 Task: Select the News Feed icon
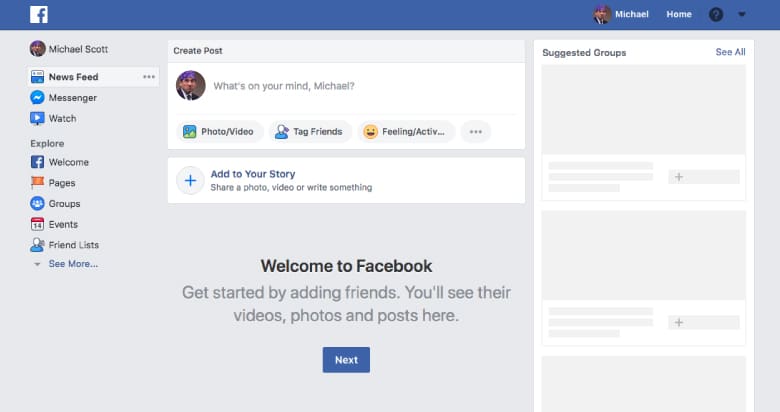(37, 77)
